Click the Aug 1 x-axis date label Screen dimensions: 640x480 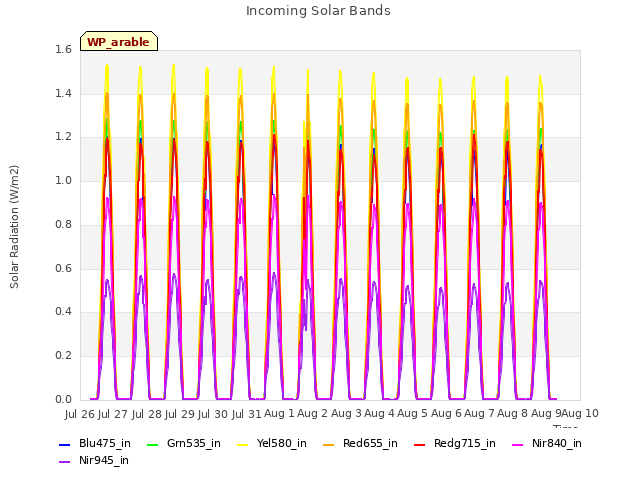pos(279,413)
